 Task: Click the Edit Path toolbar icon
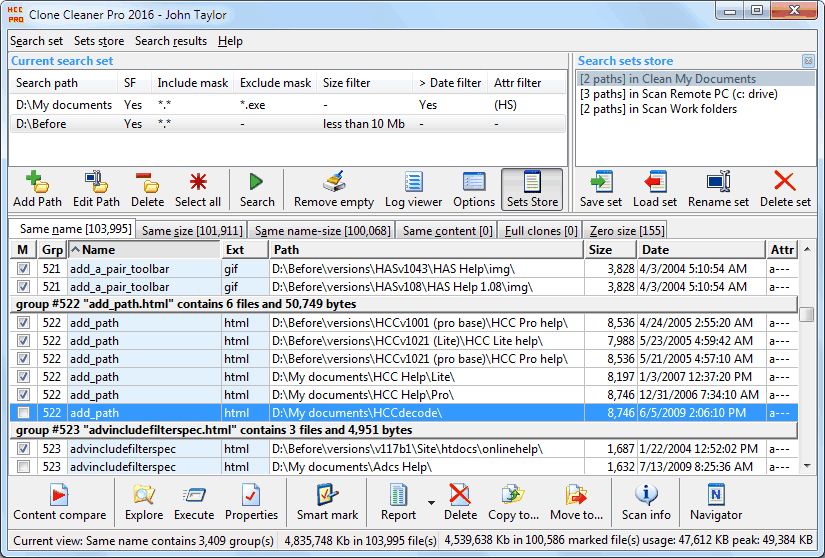tap(96, 182)
